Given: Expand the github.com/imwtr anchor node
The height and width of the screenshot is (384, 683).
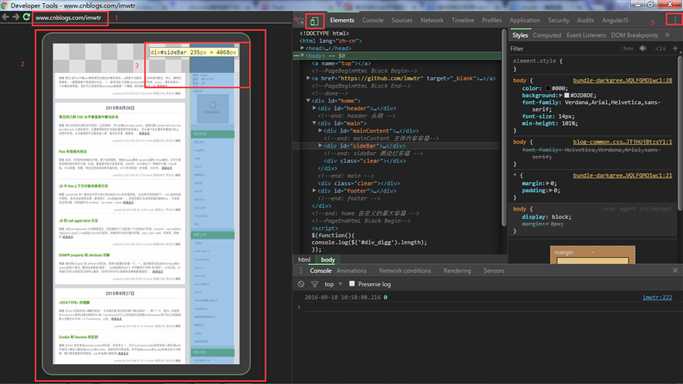Looking at the screenshot, I should tap(309, 78).
